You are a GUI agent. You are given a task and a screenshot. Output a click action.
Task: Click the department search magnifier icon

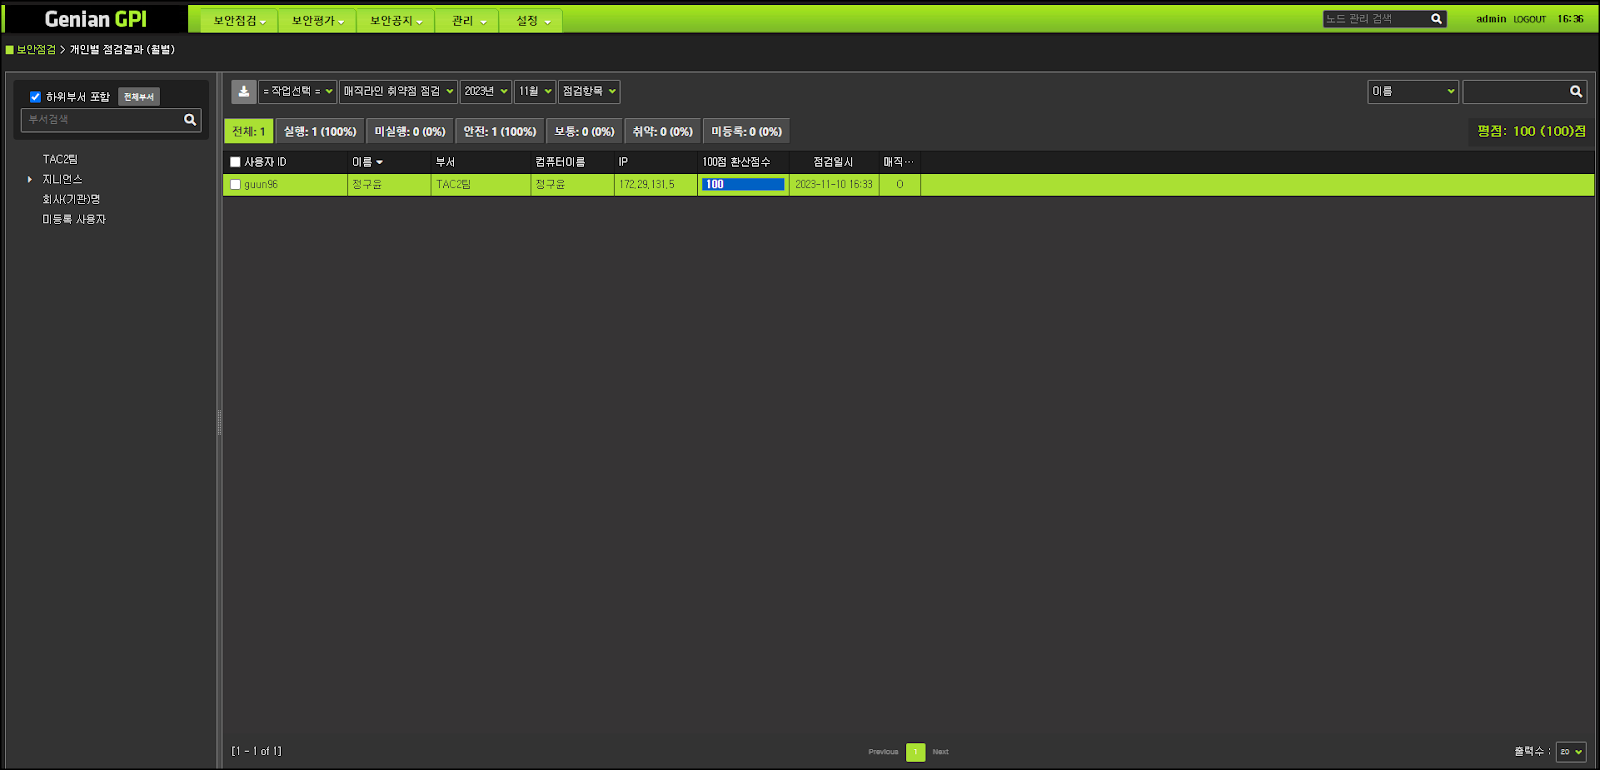pyautogui.click(x=190, y=120)
